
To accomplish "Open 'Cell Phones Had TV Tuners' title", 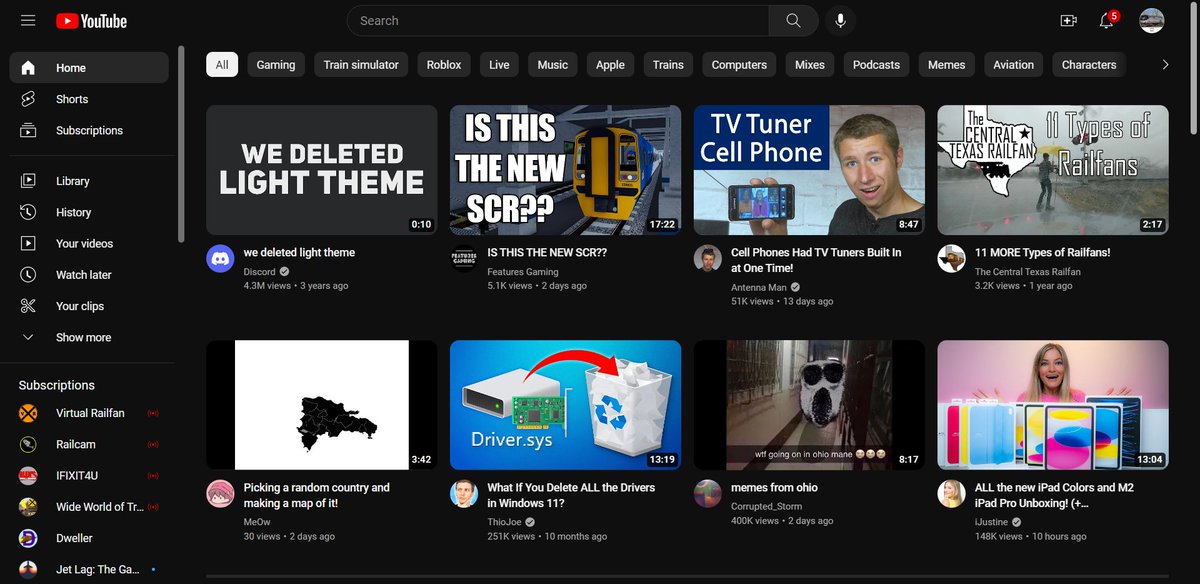I will click(816, 260).
